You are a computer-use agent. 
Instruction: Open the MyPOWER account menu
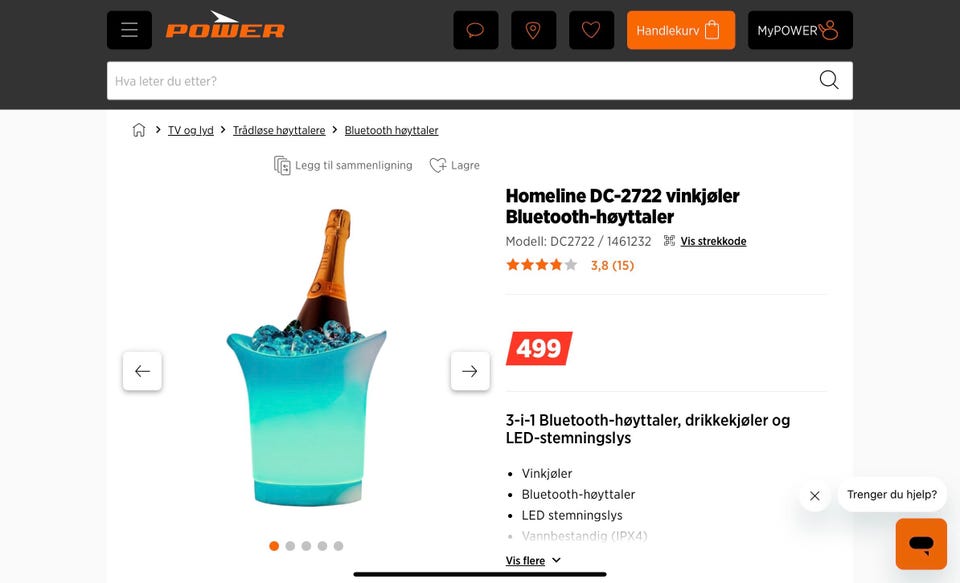(800, 30)
